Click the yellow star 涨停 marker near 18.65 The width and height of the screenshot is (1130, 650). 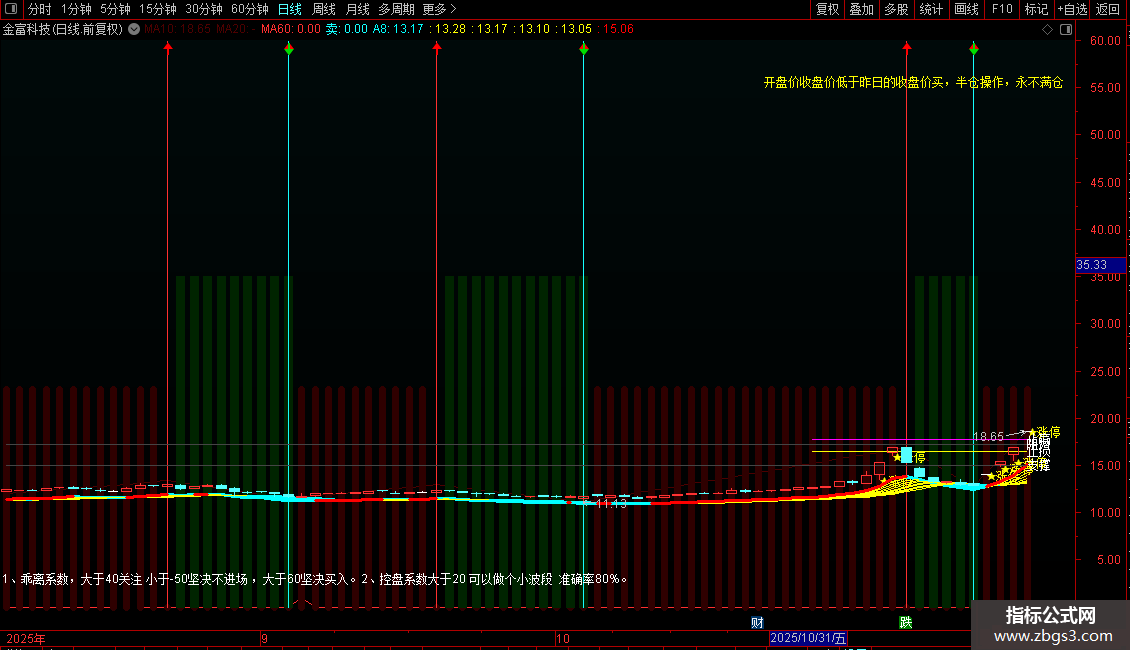point(1033,432)
